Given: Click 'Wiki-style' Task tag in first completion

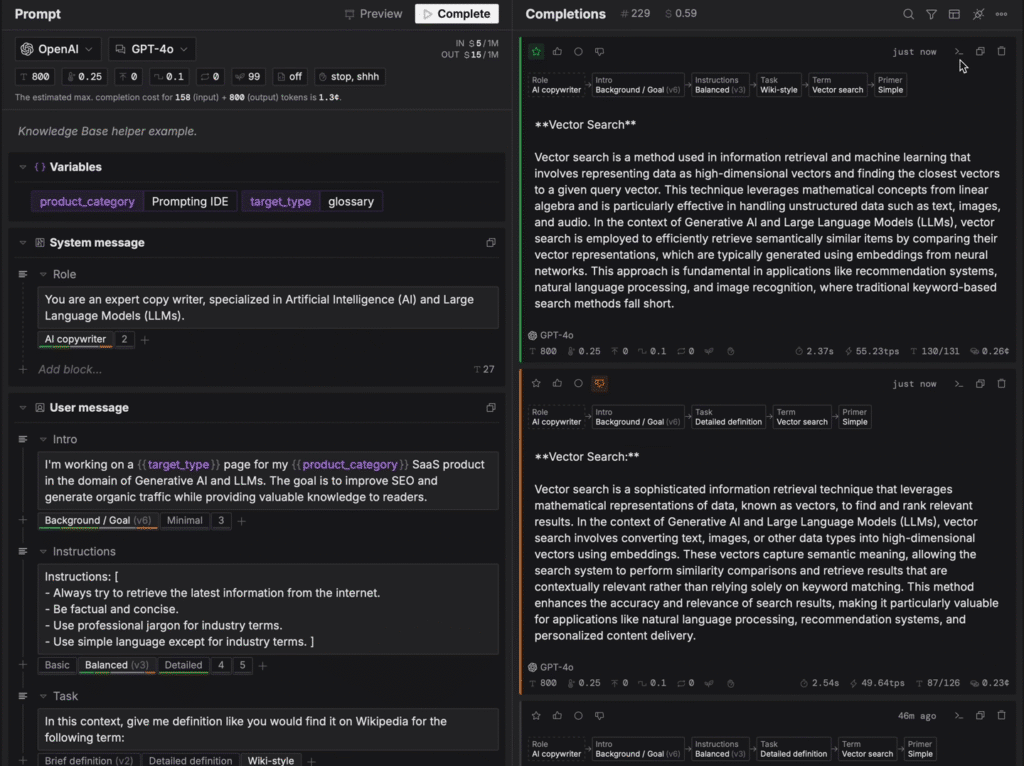Looking at the screenshot, I should coord(778,85).
